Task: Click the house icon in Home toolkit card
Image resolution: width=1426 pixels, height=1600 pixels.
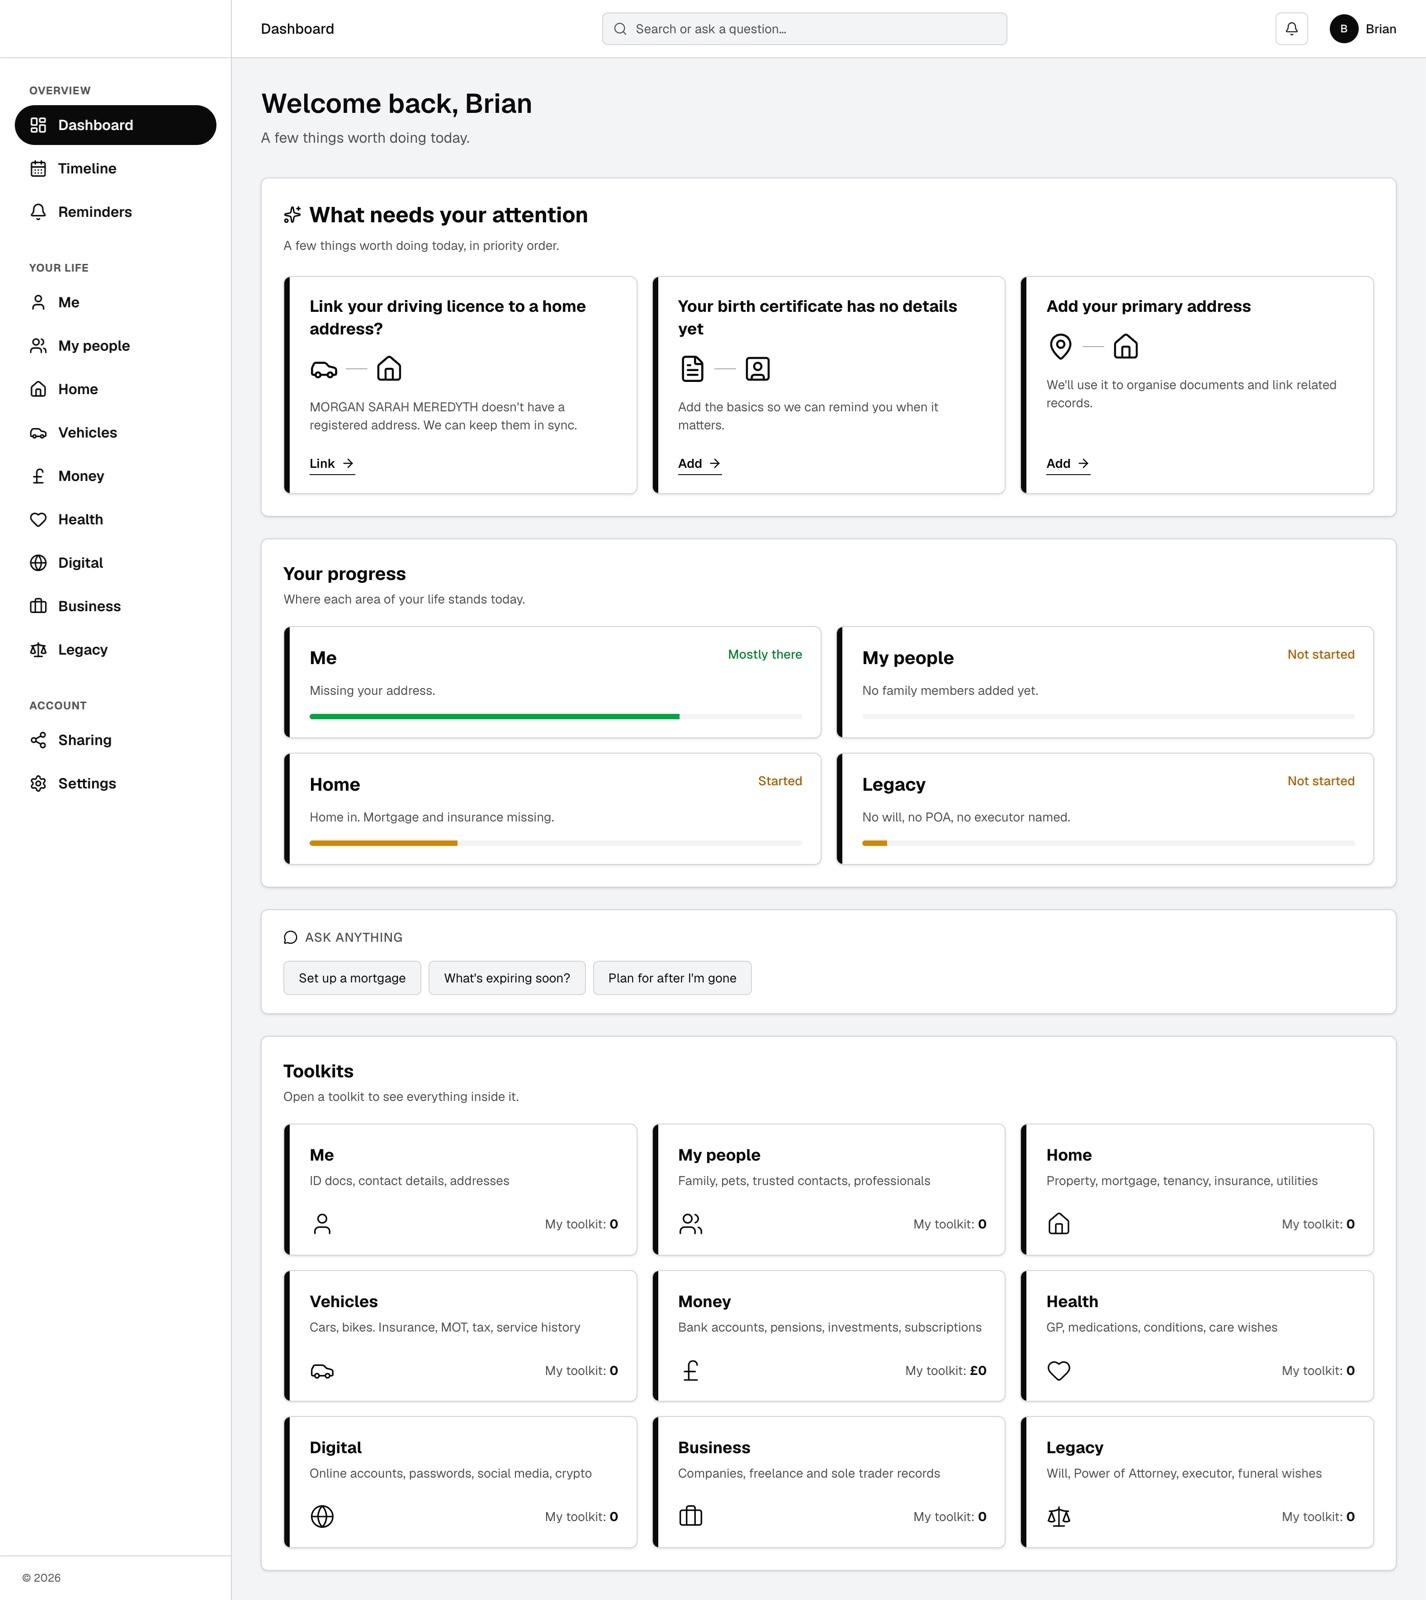Action: pos(1059,1224)
